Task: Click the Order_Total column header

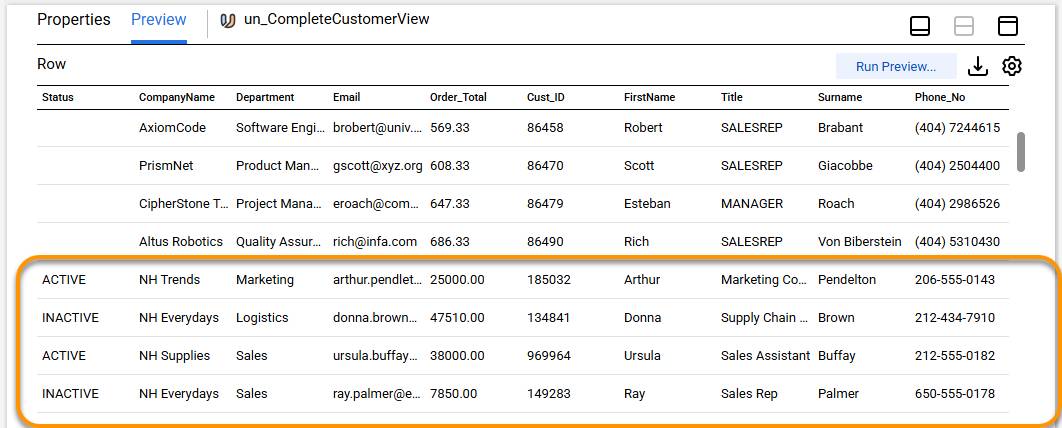Action: click(458, 98)
